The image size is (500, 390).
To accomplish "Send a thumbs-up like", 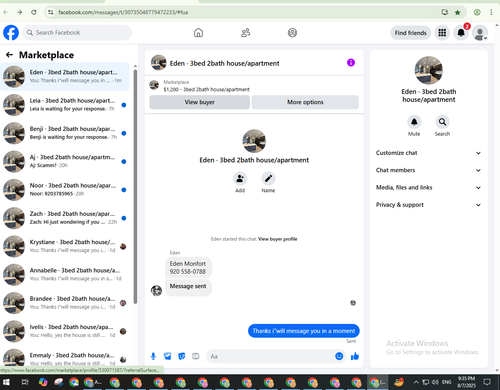I will [355, 356].
